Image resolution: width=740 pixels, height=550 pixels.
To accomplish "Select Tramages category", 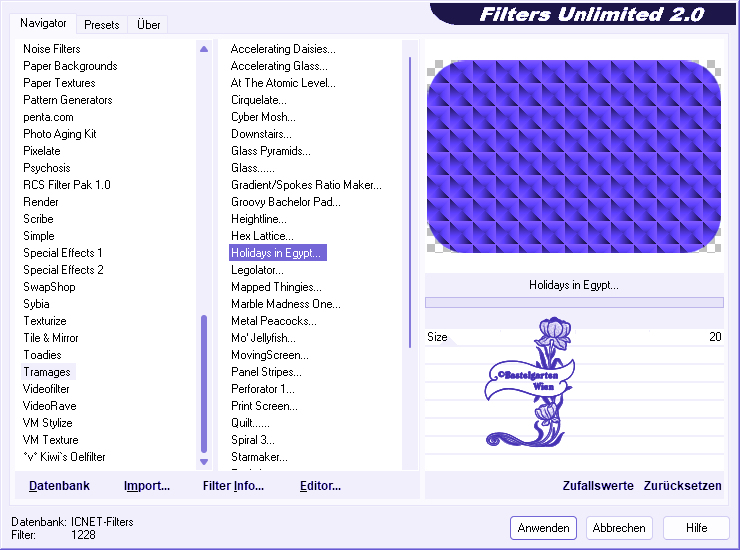I will click(47, 372).
